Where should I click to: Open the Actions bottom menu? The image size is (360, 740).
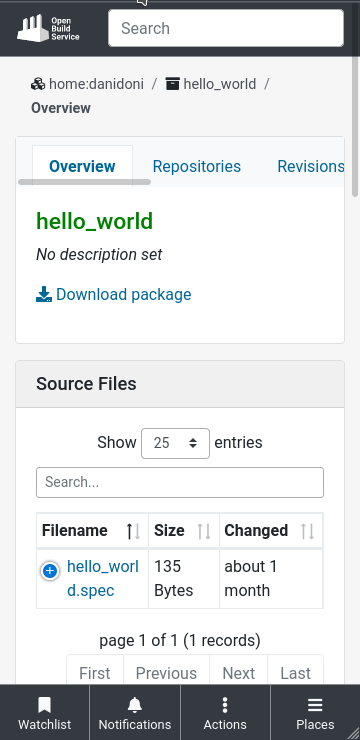(x=225, y=713)
